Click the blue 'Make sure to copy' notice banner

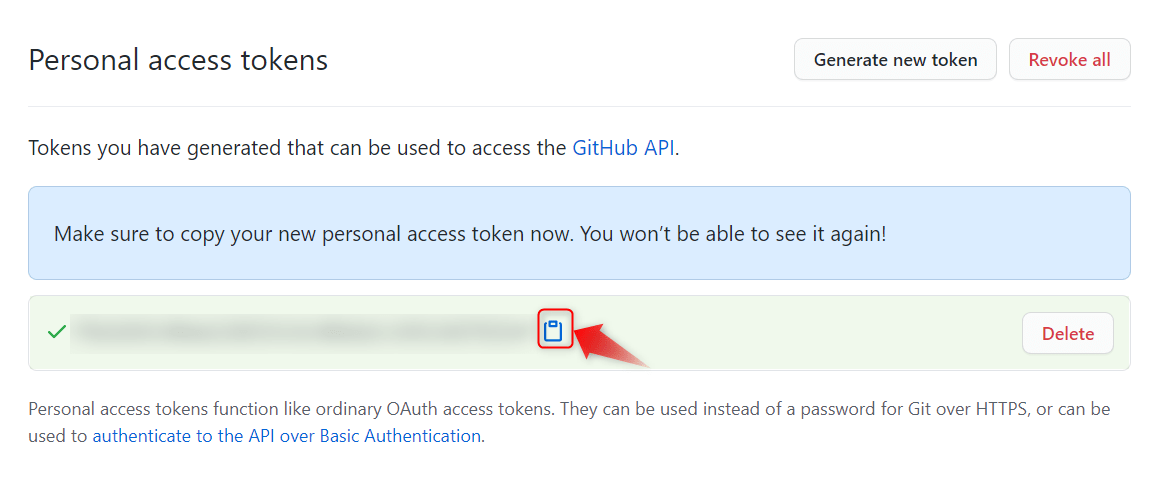pos(579,233)
